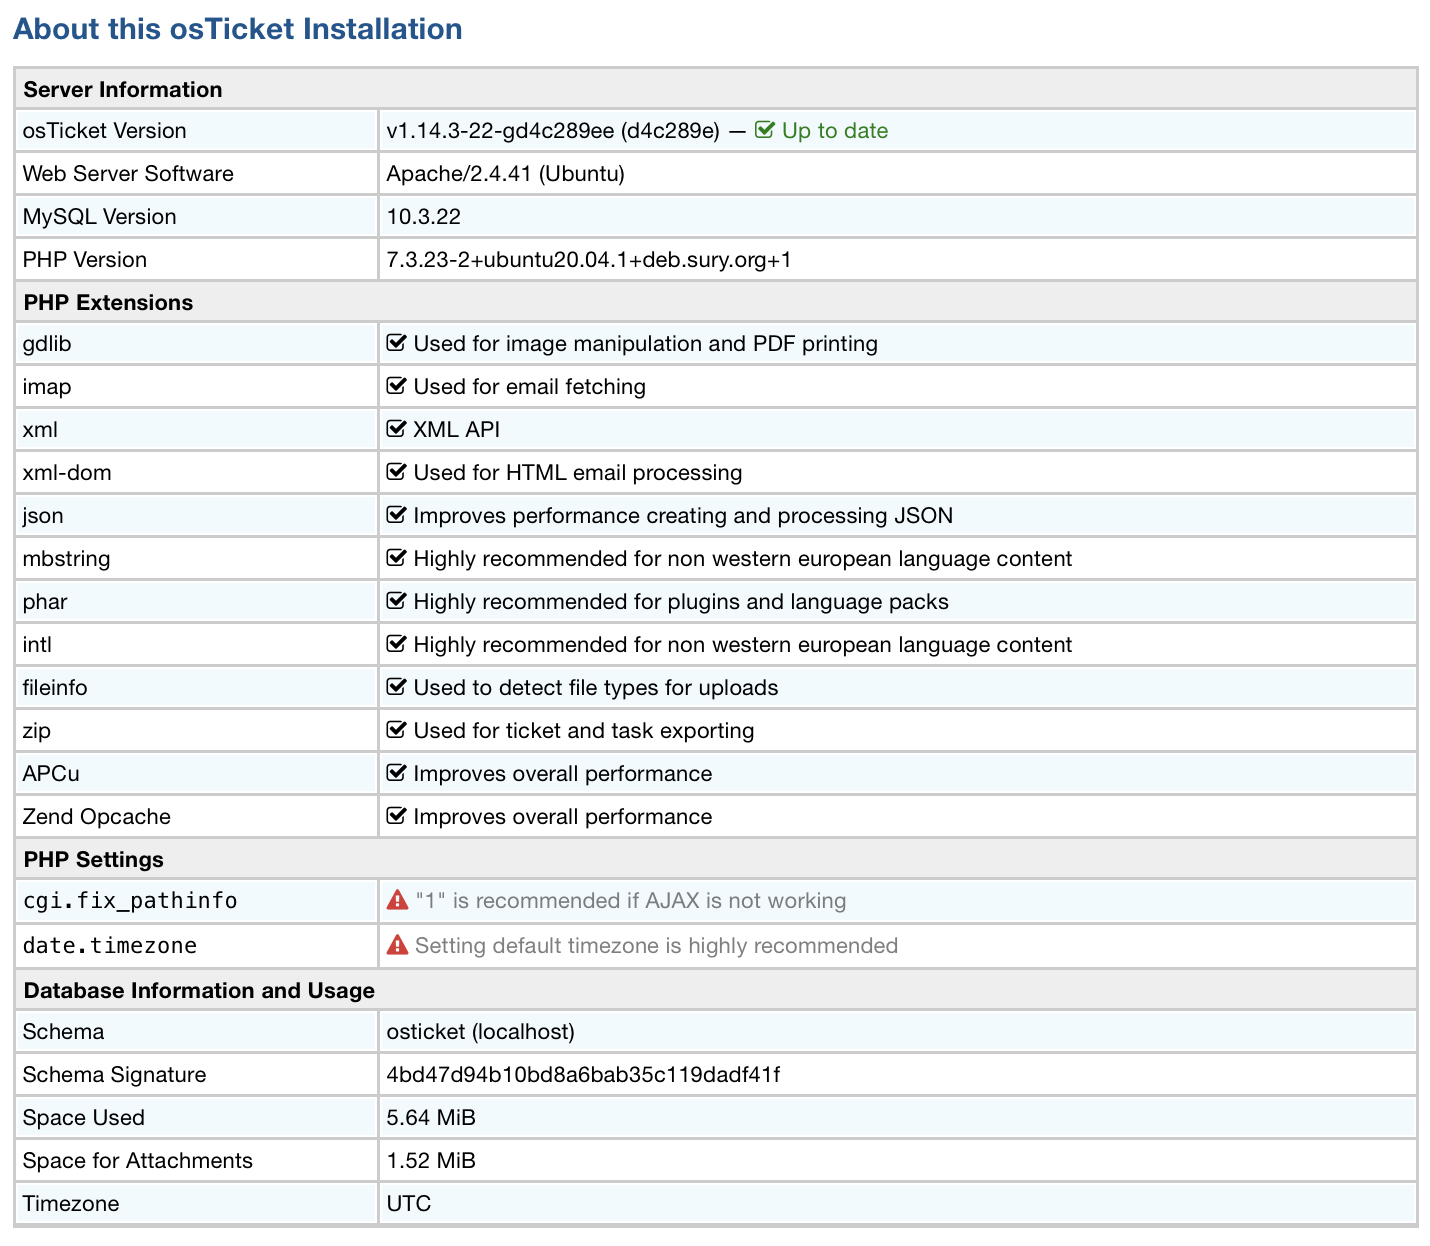
Task: Click version string v1.14.3-22-gd4c289ee
Action: pyautogui.click(x=500, y=131)
